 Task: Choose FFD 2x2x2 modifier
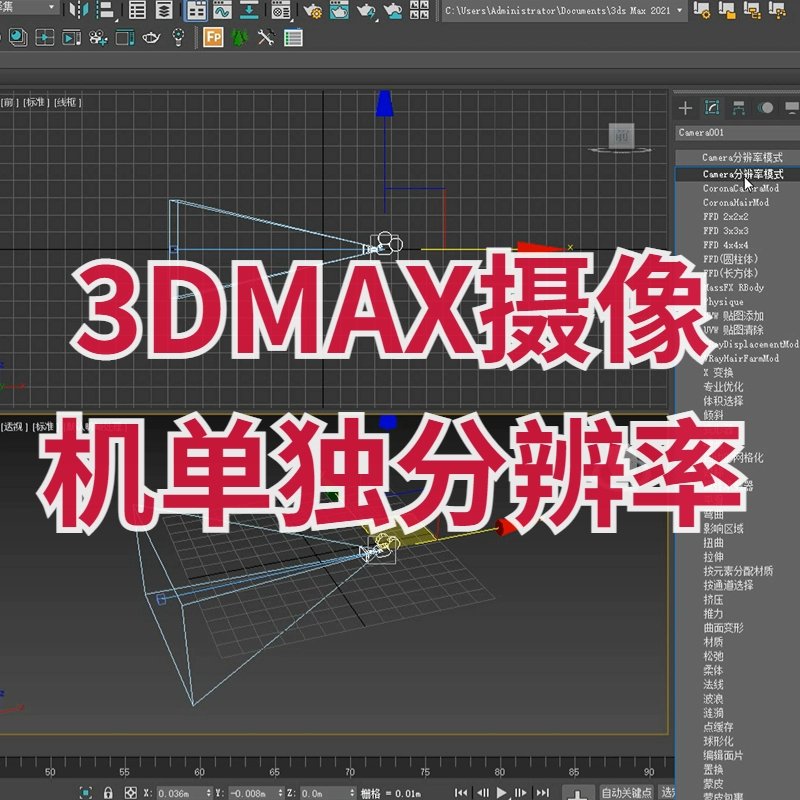click(x=726, y=216)
